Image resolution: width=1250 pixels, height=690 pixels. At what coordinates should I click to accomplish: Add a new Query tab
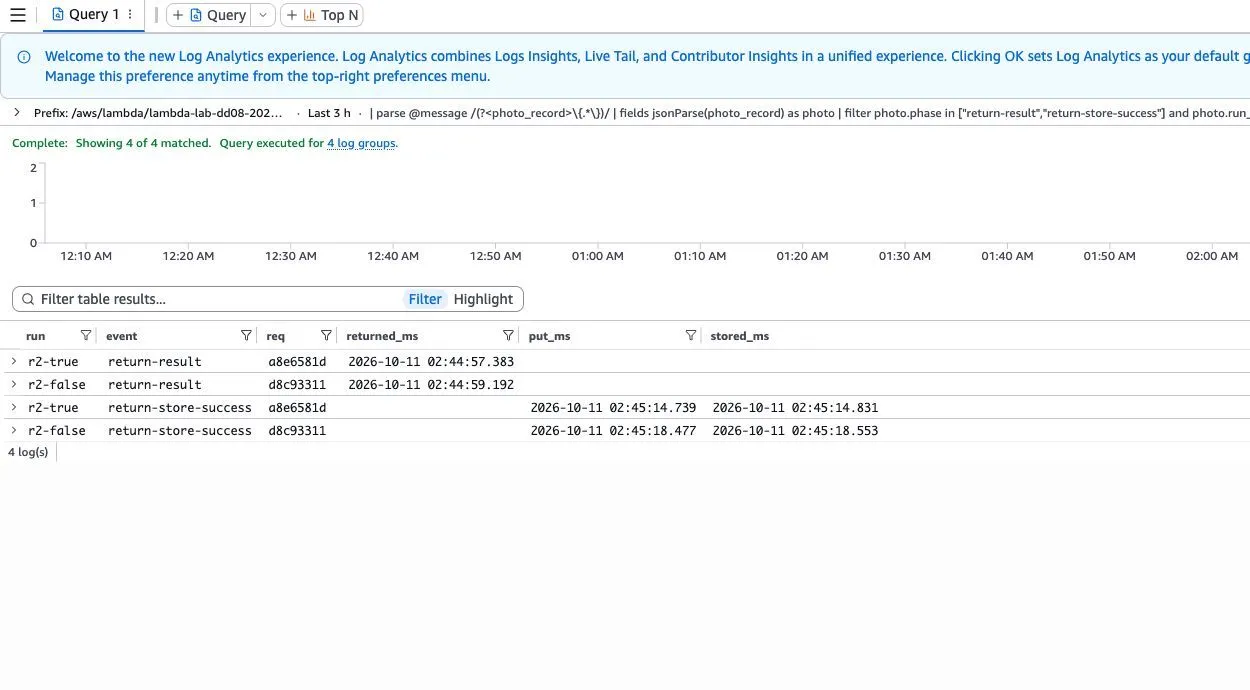click(x=207, y=15)
